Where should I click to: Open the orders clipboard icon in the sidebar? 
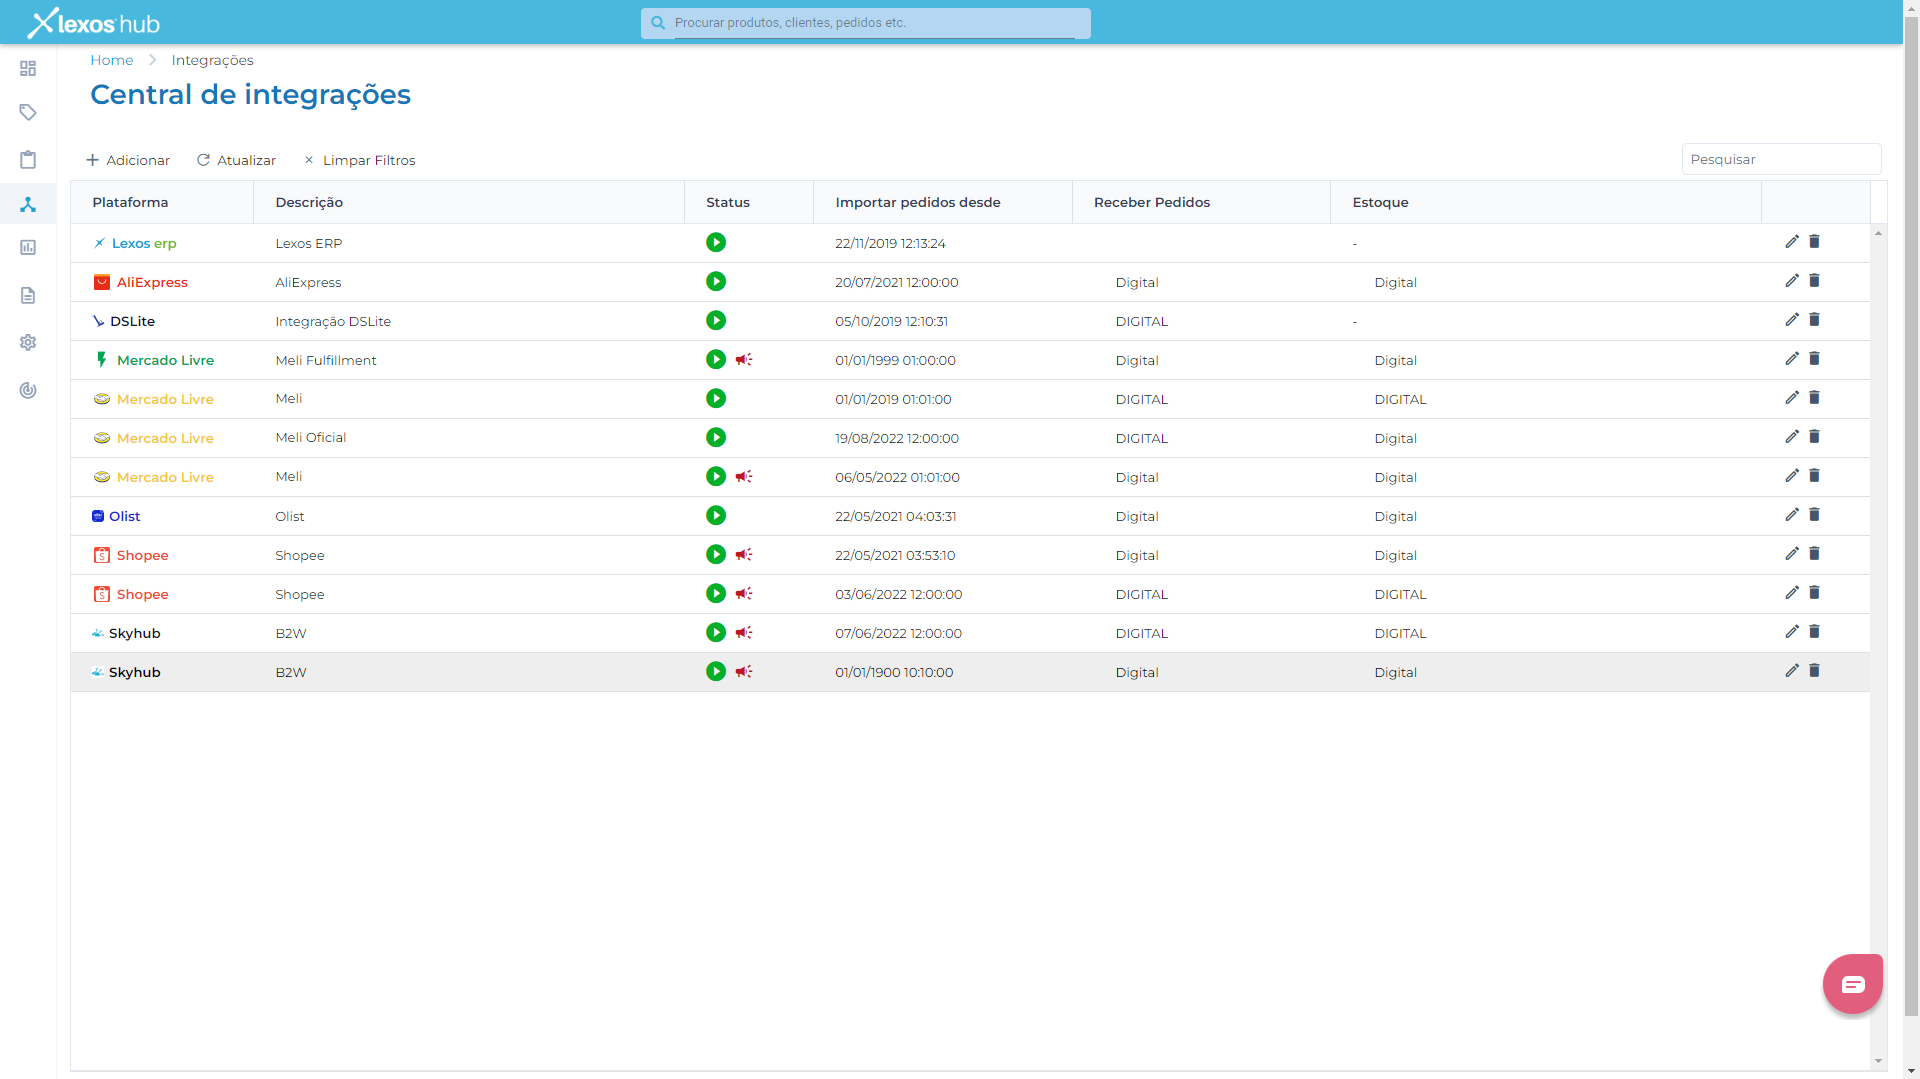(28, 159)
